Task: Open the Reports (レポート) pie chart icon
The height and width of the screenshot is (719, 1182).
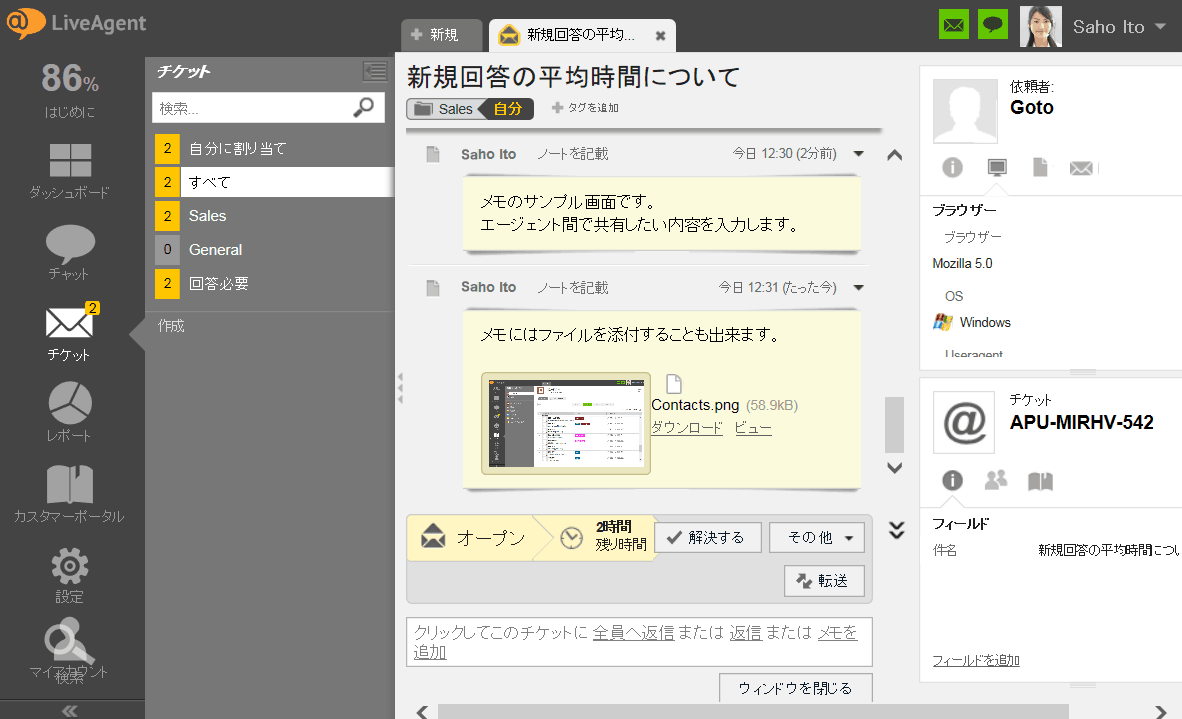Action: [x=69, y=404]
